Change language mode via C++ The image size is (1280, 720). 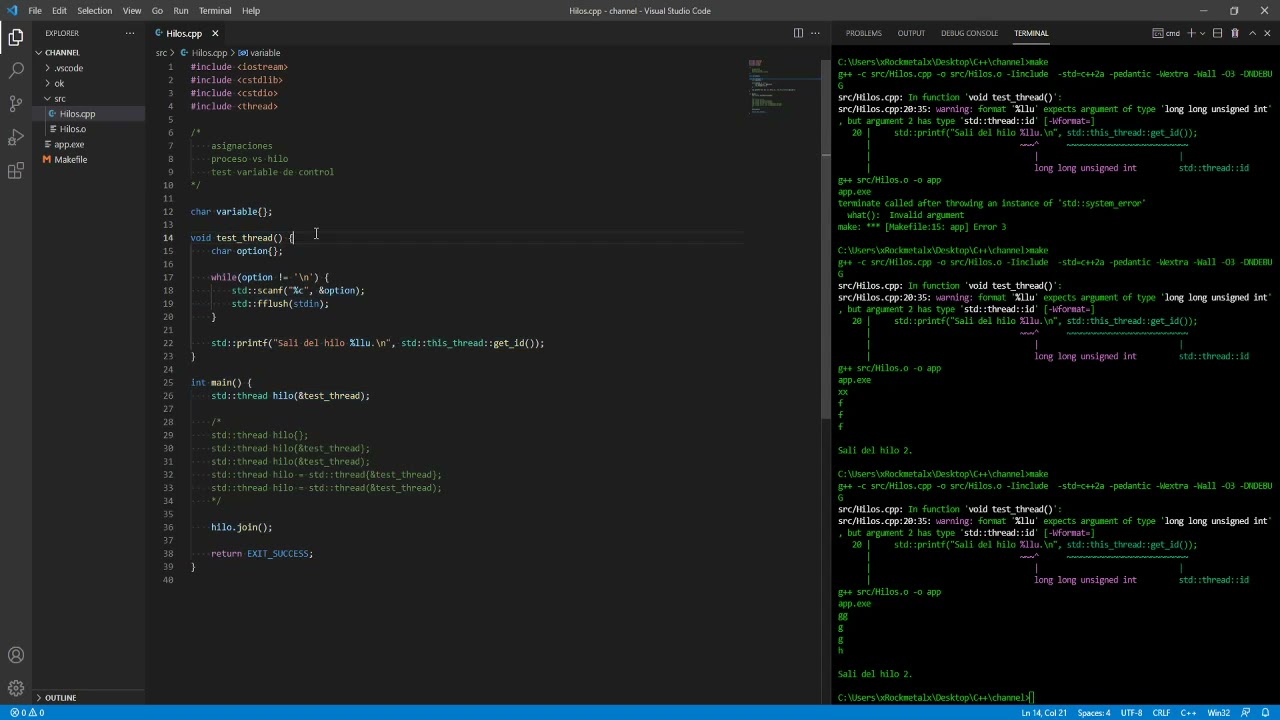(1188, 713)
